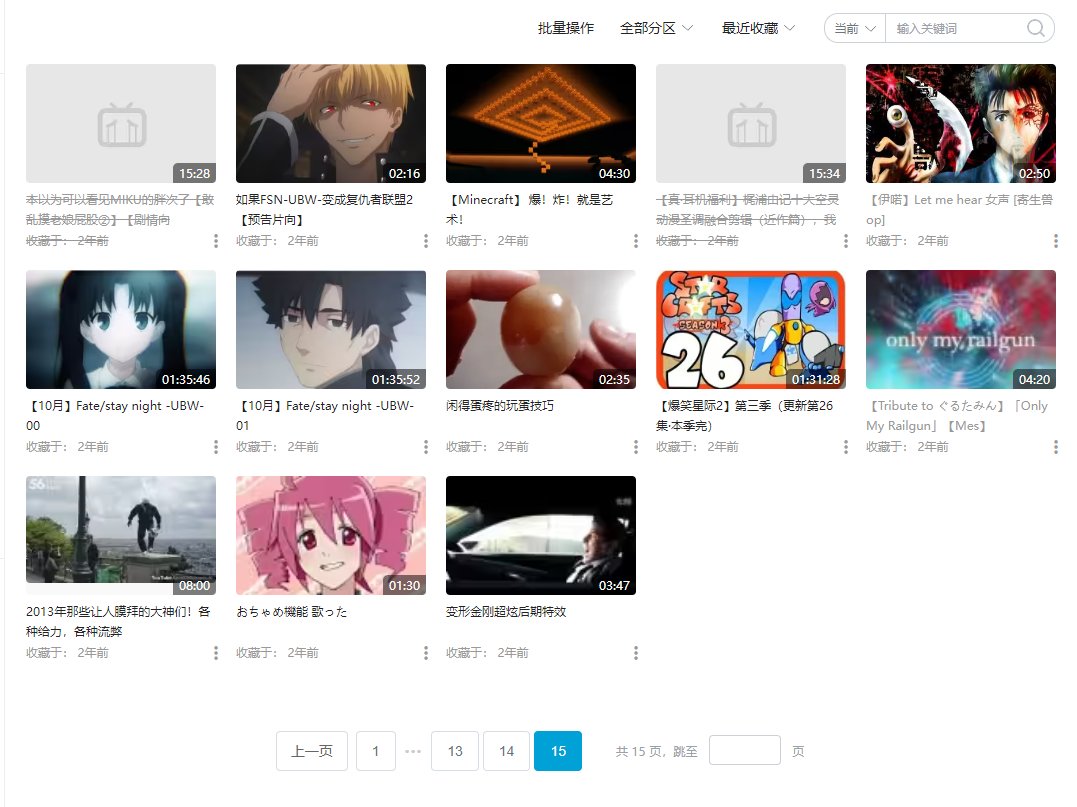
Task: Open more options for 2013年大神们 video
Action: (x=216, y=652)
